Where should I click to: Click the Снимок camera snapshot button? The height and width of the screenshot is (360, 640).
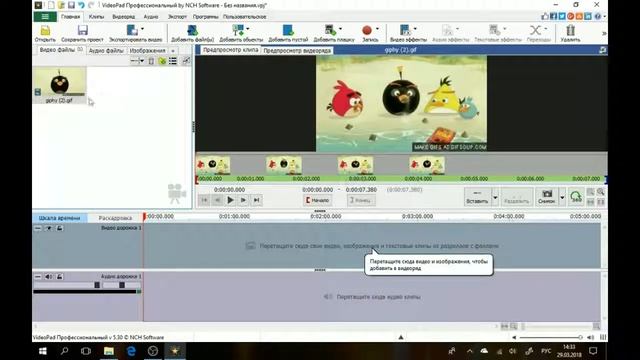547,197
